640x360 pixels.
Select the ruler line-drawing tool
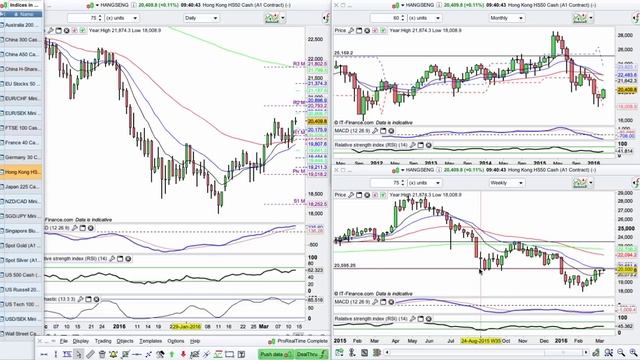coord(91,354)
